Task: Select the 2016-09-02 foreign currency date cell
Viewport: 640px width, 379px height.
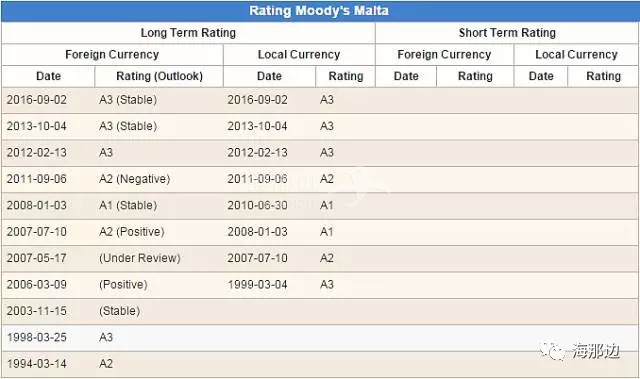Action: pos(37,100)
